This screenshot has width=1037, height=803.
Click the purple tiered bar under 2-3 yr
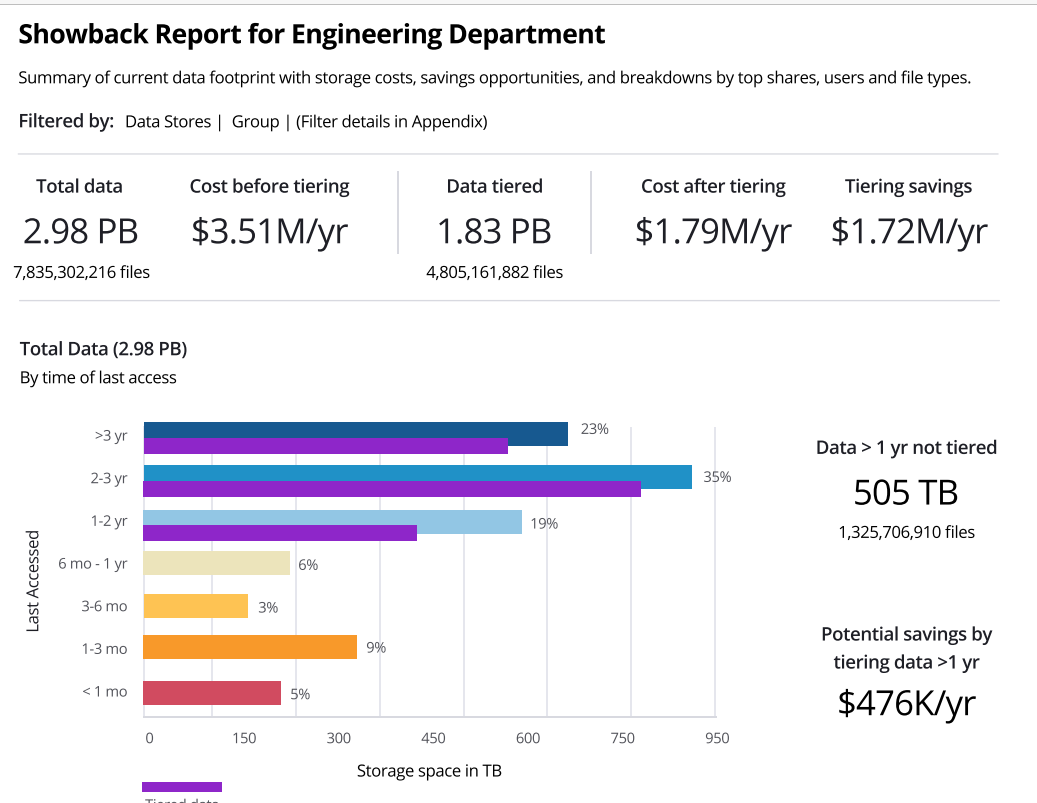click(x=391, y=490)
